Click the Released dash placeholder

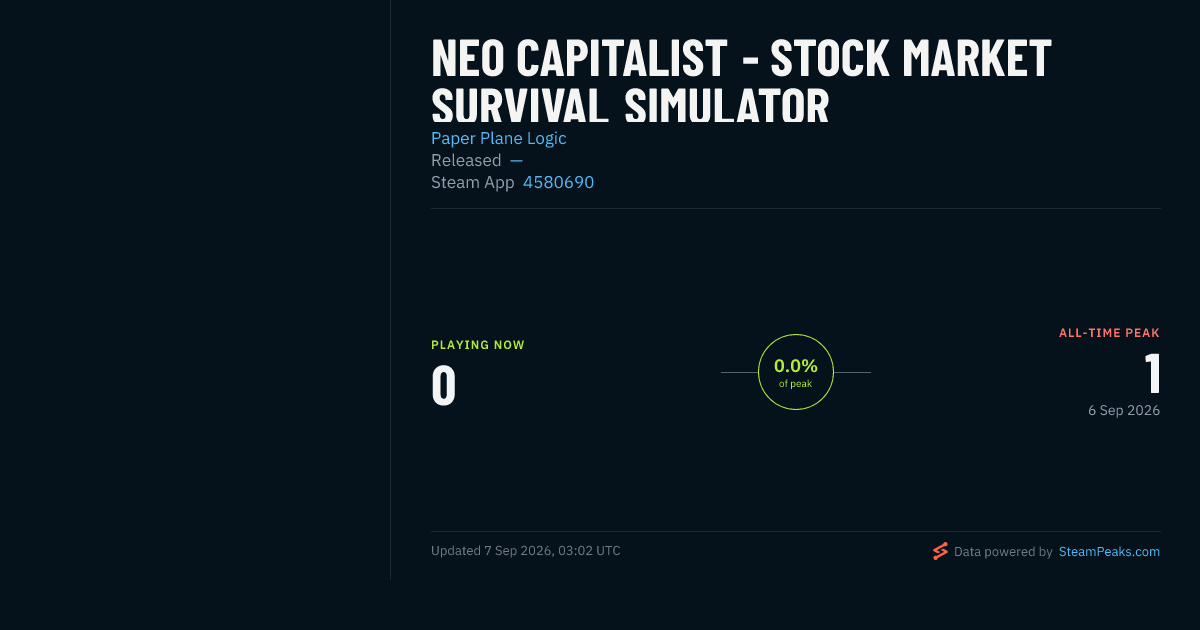(516, 160)
